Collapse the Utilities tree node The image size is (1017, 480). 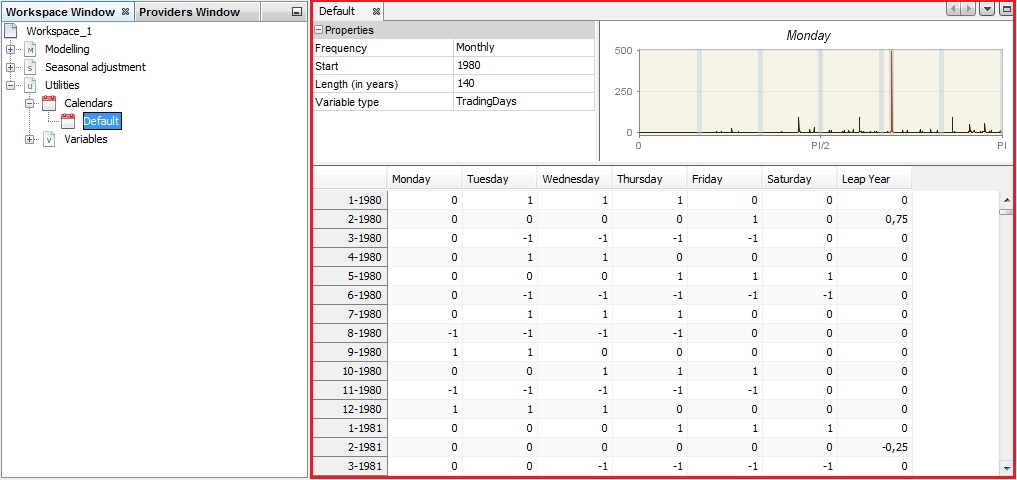pyautogui.click(x=11, y=85)
